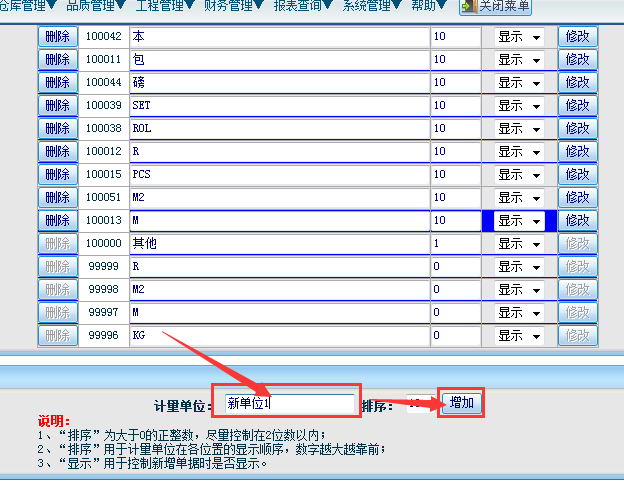Click the 关闭菜单 button with door icon

[495, 6]
